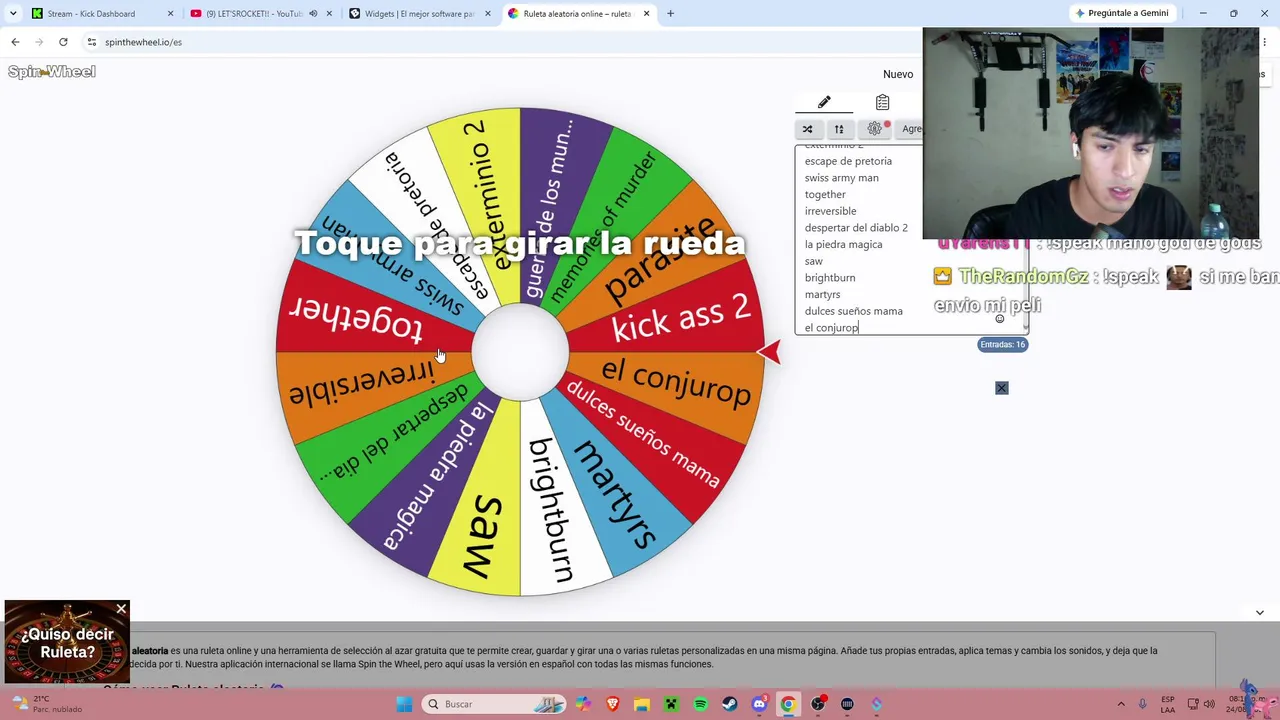
Task: Click the 'el conjurop' line in the entries box
Action: pos(832,328)
